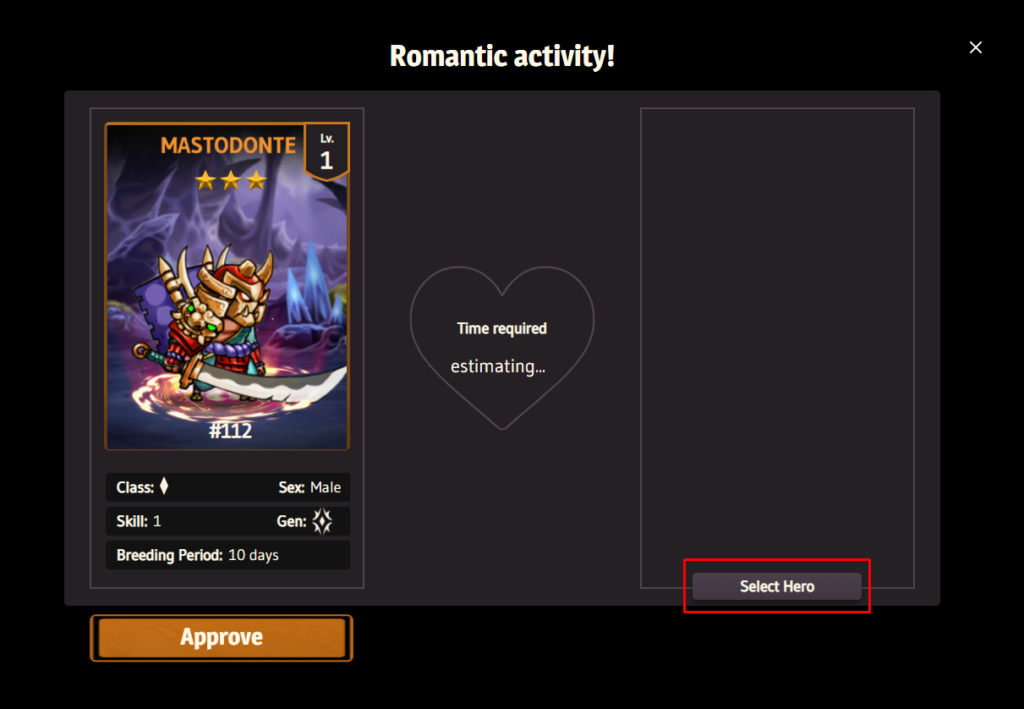The height and width of the screenshot is (709, 1024).
Task: Click the #112 hero number label
Action: pyautogui.click(x=230, y=430)
